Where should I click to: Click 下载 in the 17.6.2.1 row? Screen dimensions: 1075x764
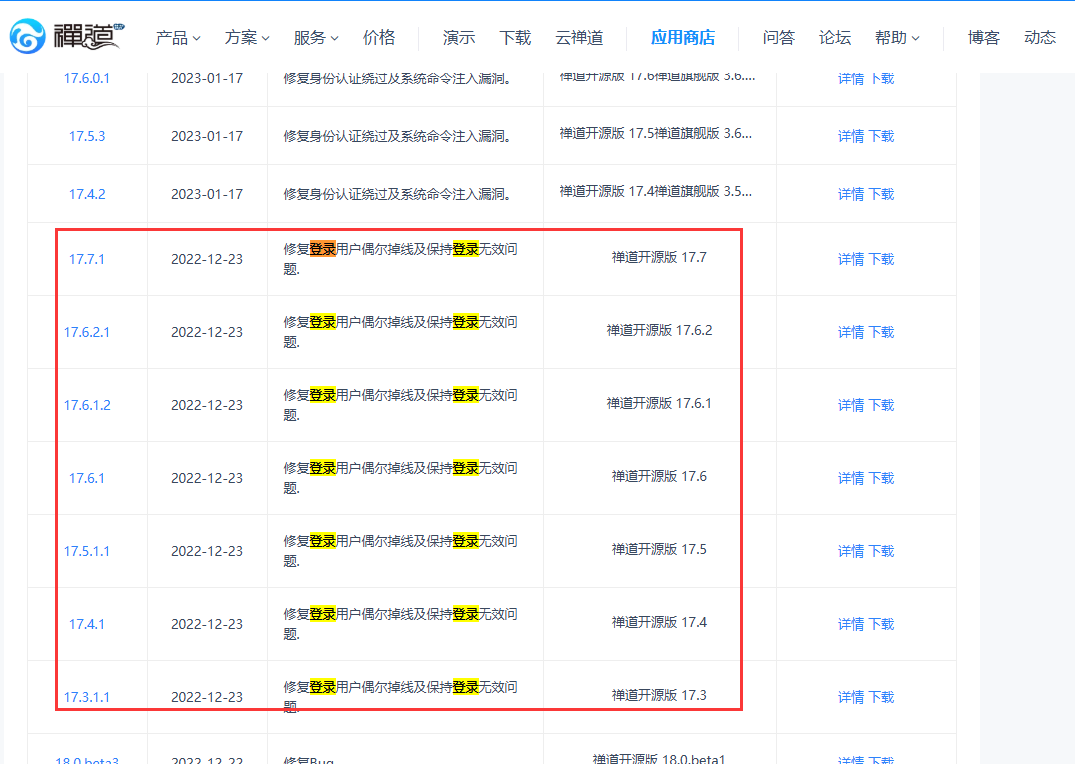coord(882,332)
